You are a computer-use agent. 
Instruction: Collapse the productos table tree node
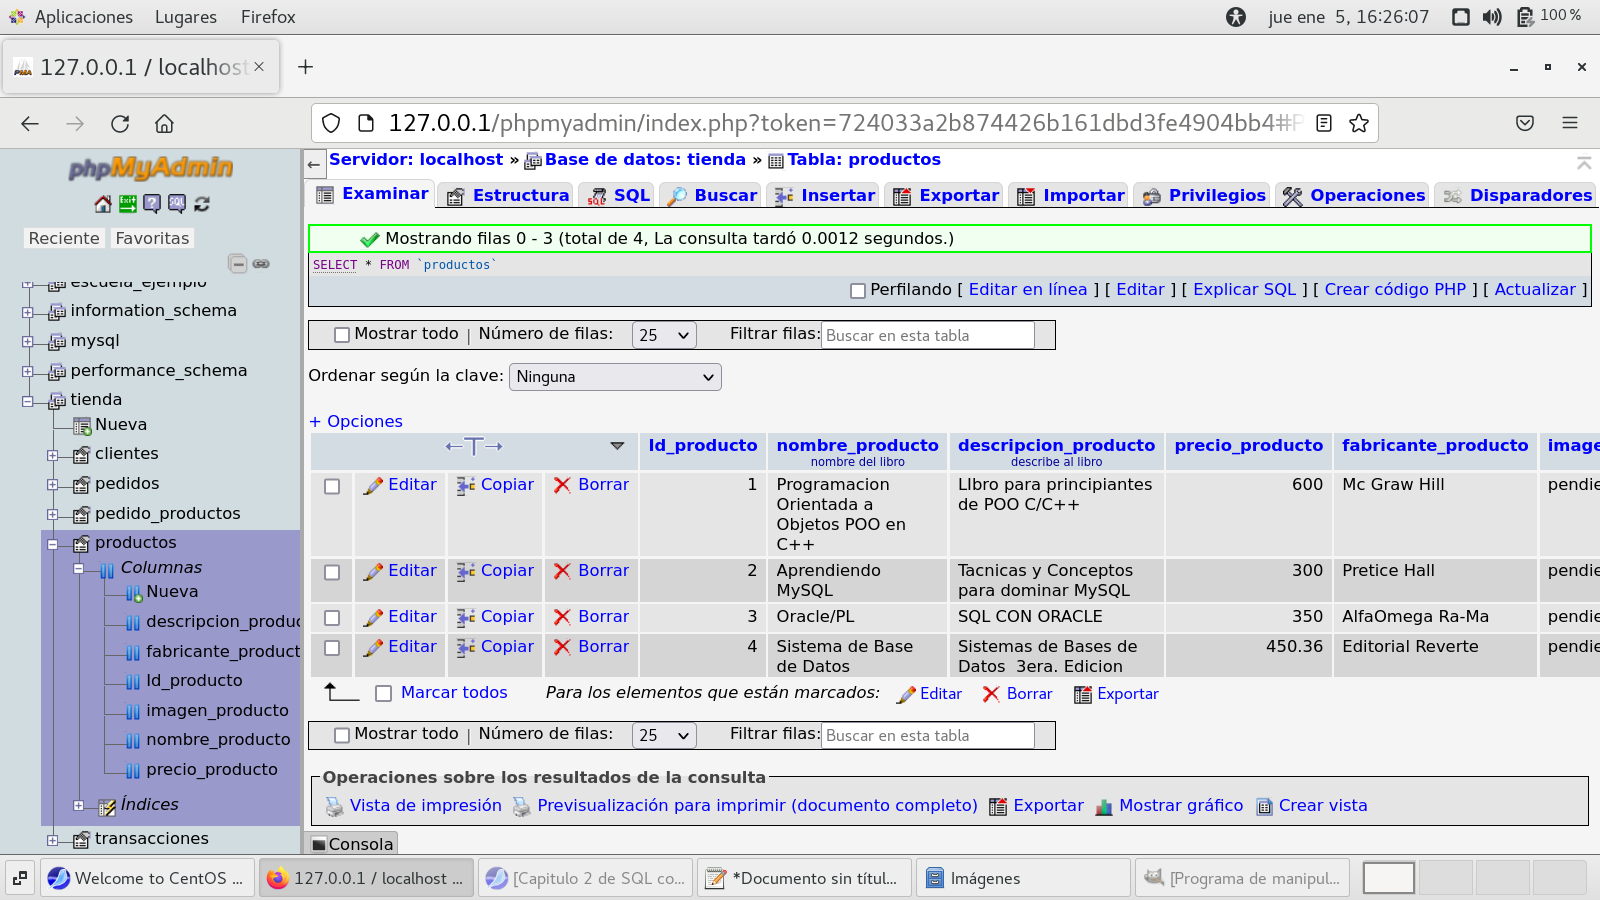[53, 544]
